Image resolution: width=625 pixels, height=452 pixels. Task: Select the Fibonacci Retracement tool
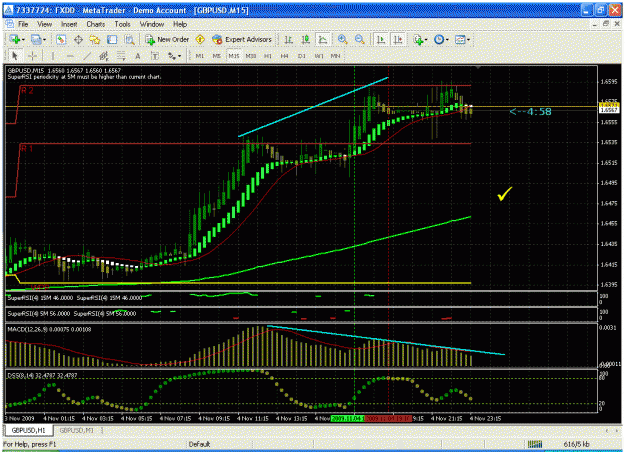pos(121,56)
